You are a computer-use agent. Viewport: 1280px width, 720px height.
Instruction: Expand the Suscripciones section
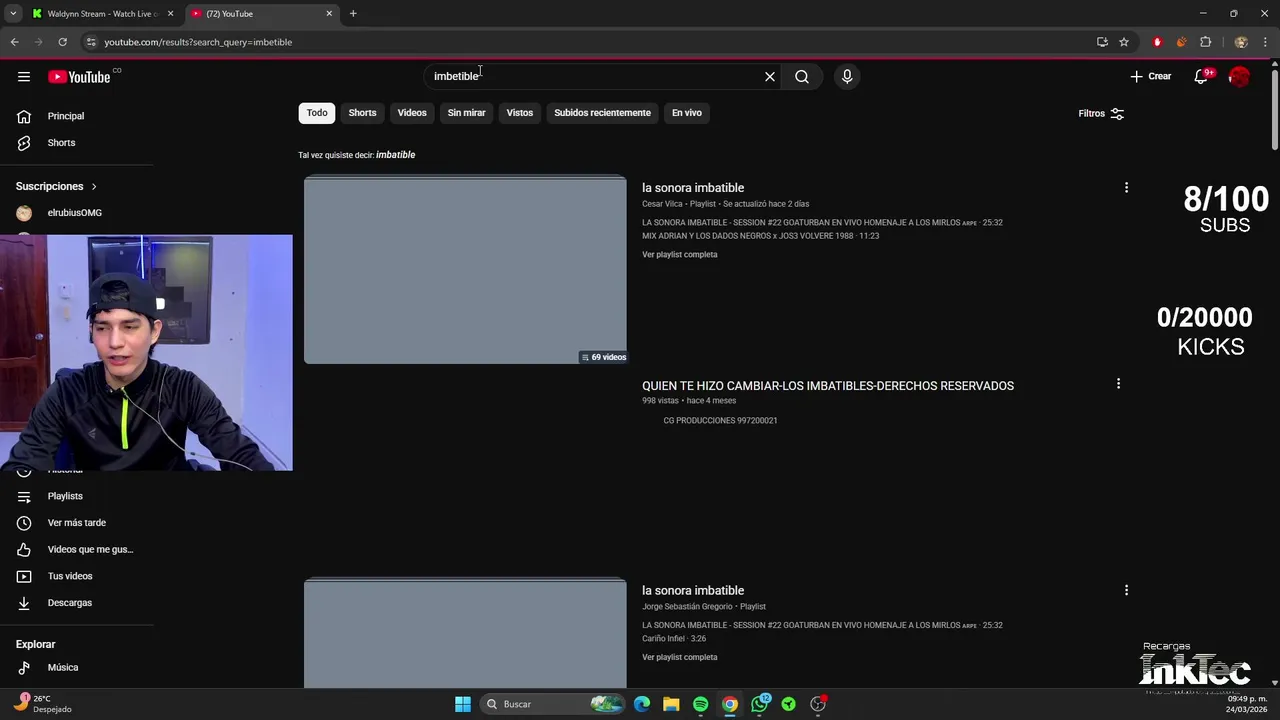point(57,186)
